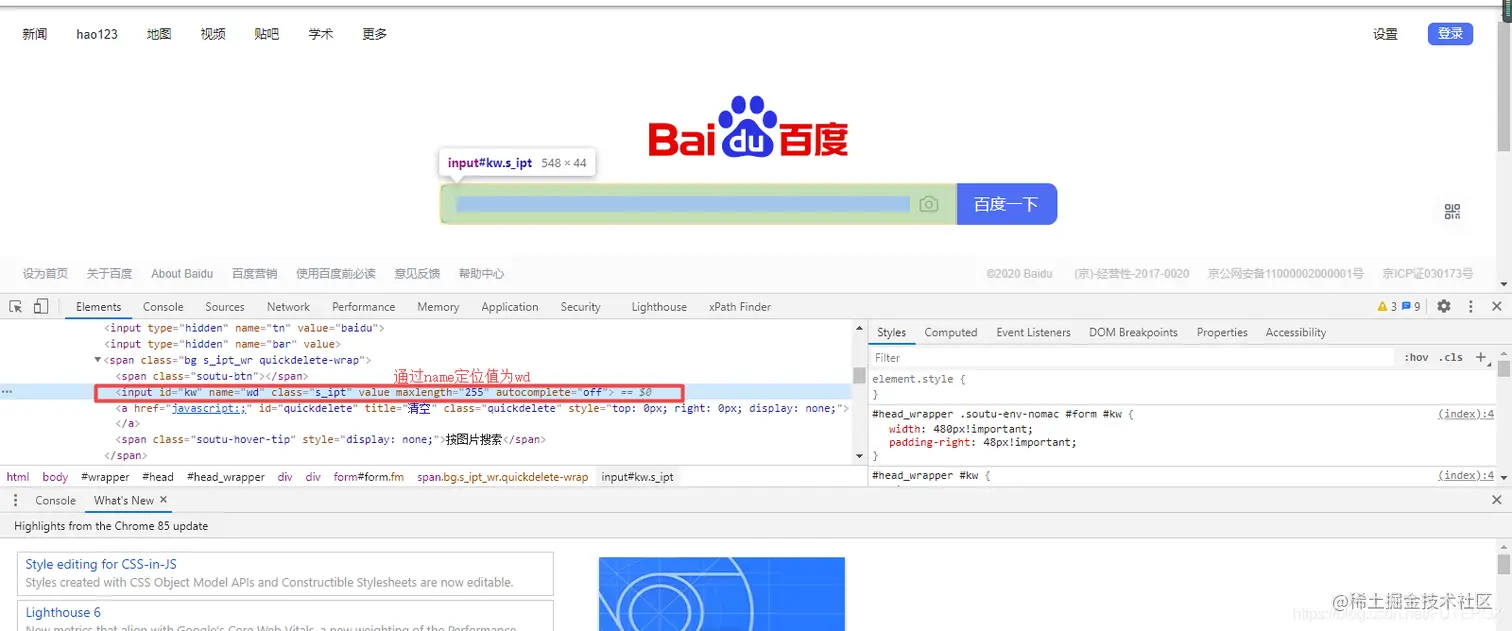The width and height of the screenshot is (1512, 631).
Task: Click the 帮助中心 footer link
Action: point(481,273)
